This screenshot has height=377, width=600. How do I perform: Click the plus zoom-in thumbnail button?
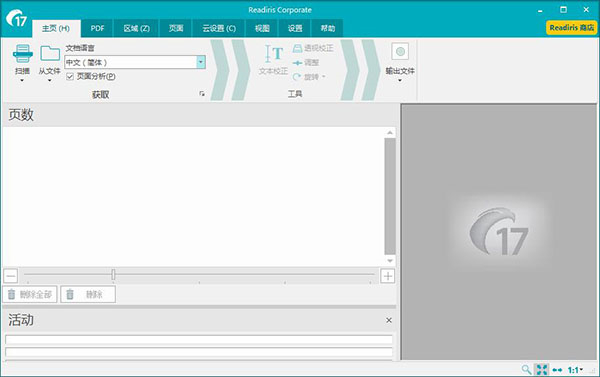pyautogui.click(x=388, y=276)
